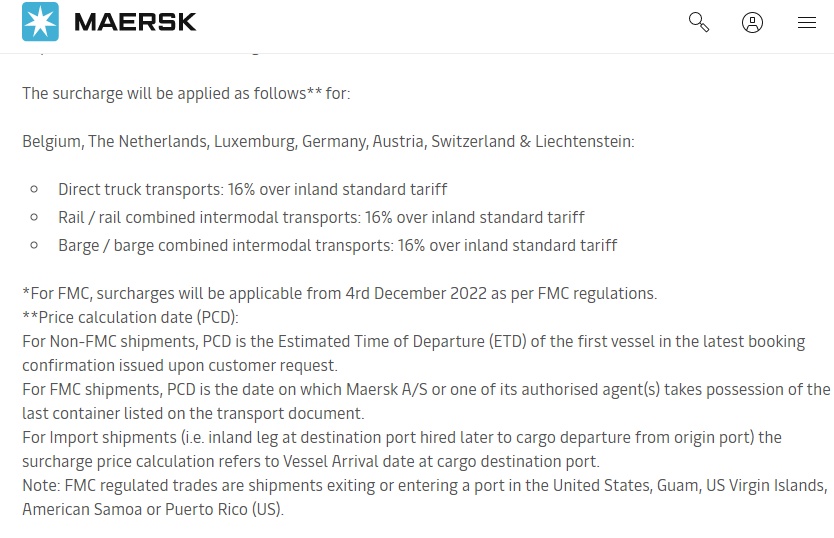The image size is (834, 538).
Task: Click 'The surcharge will be applied' sentence
Action: click(186, 93)
